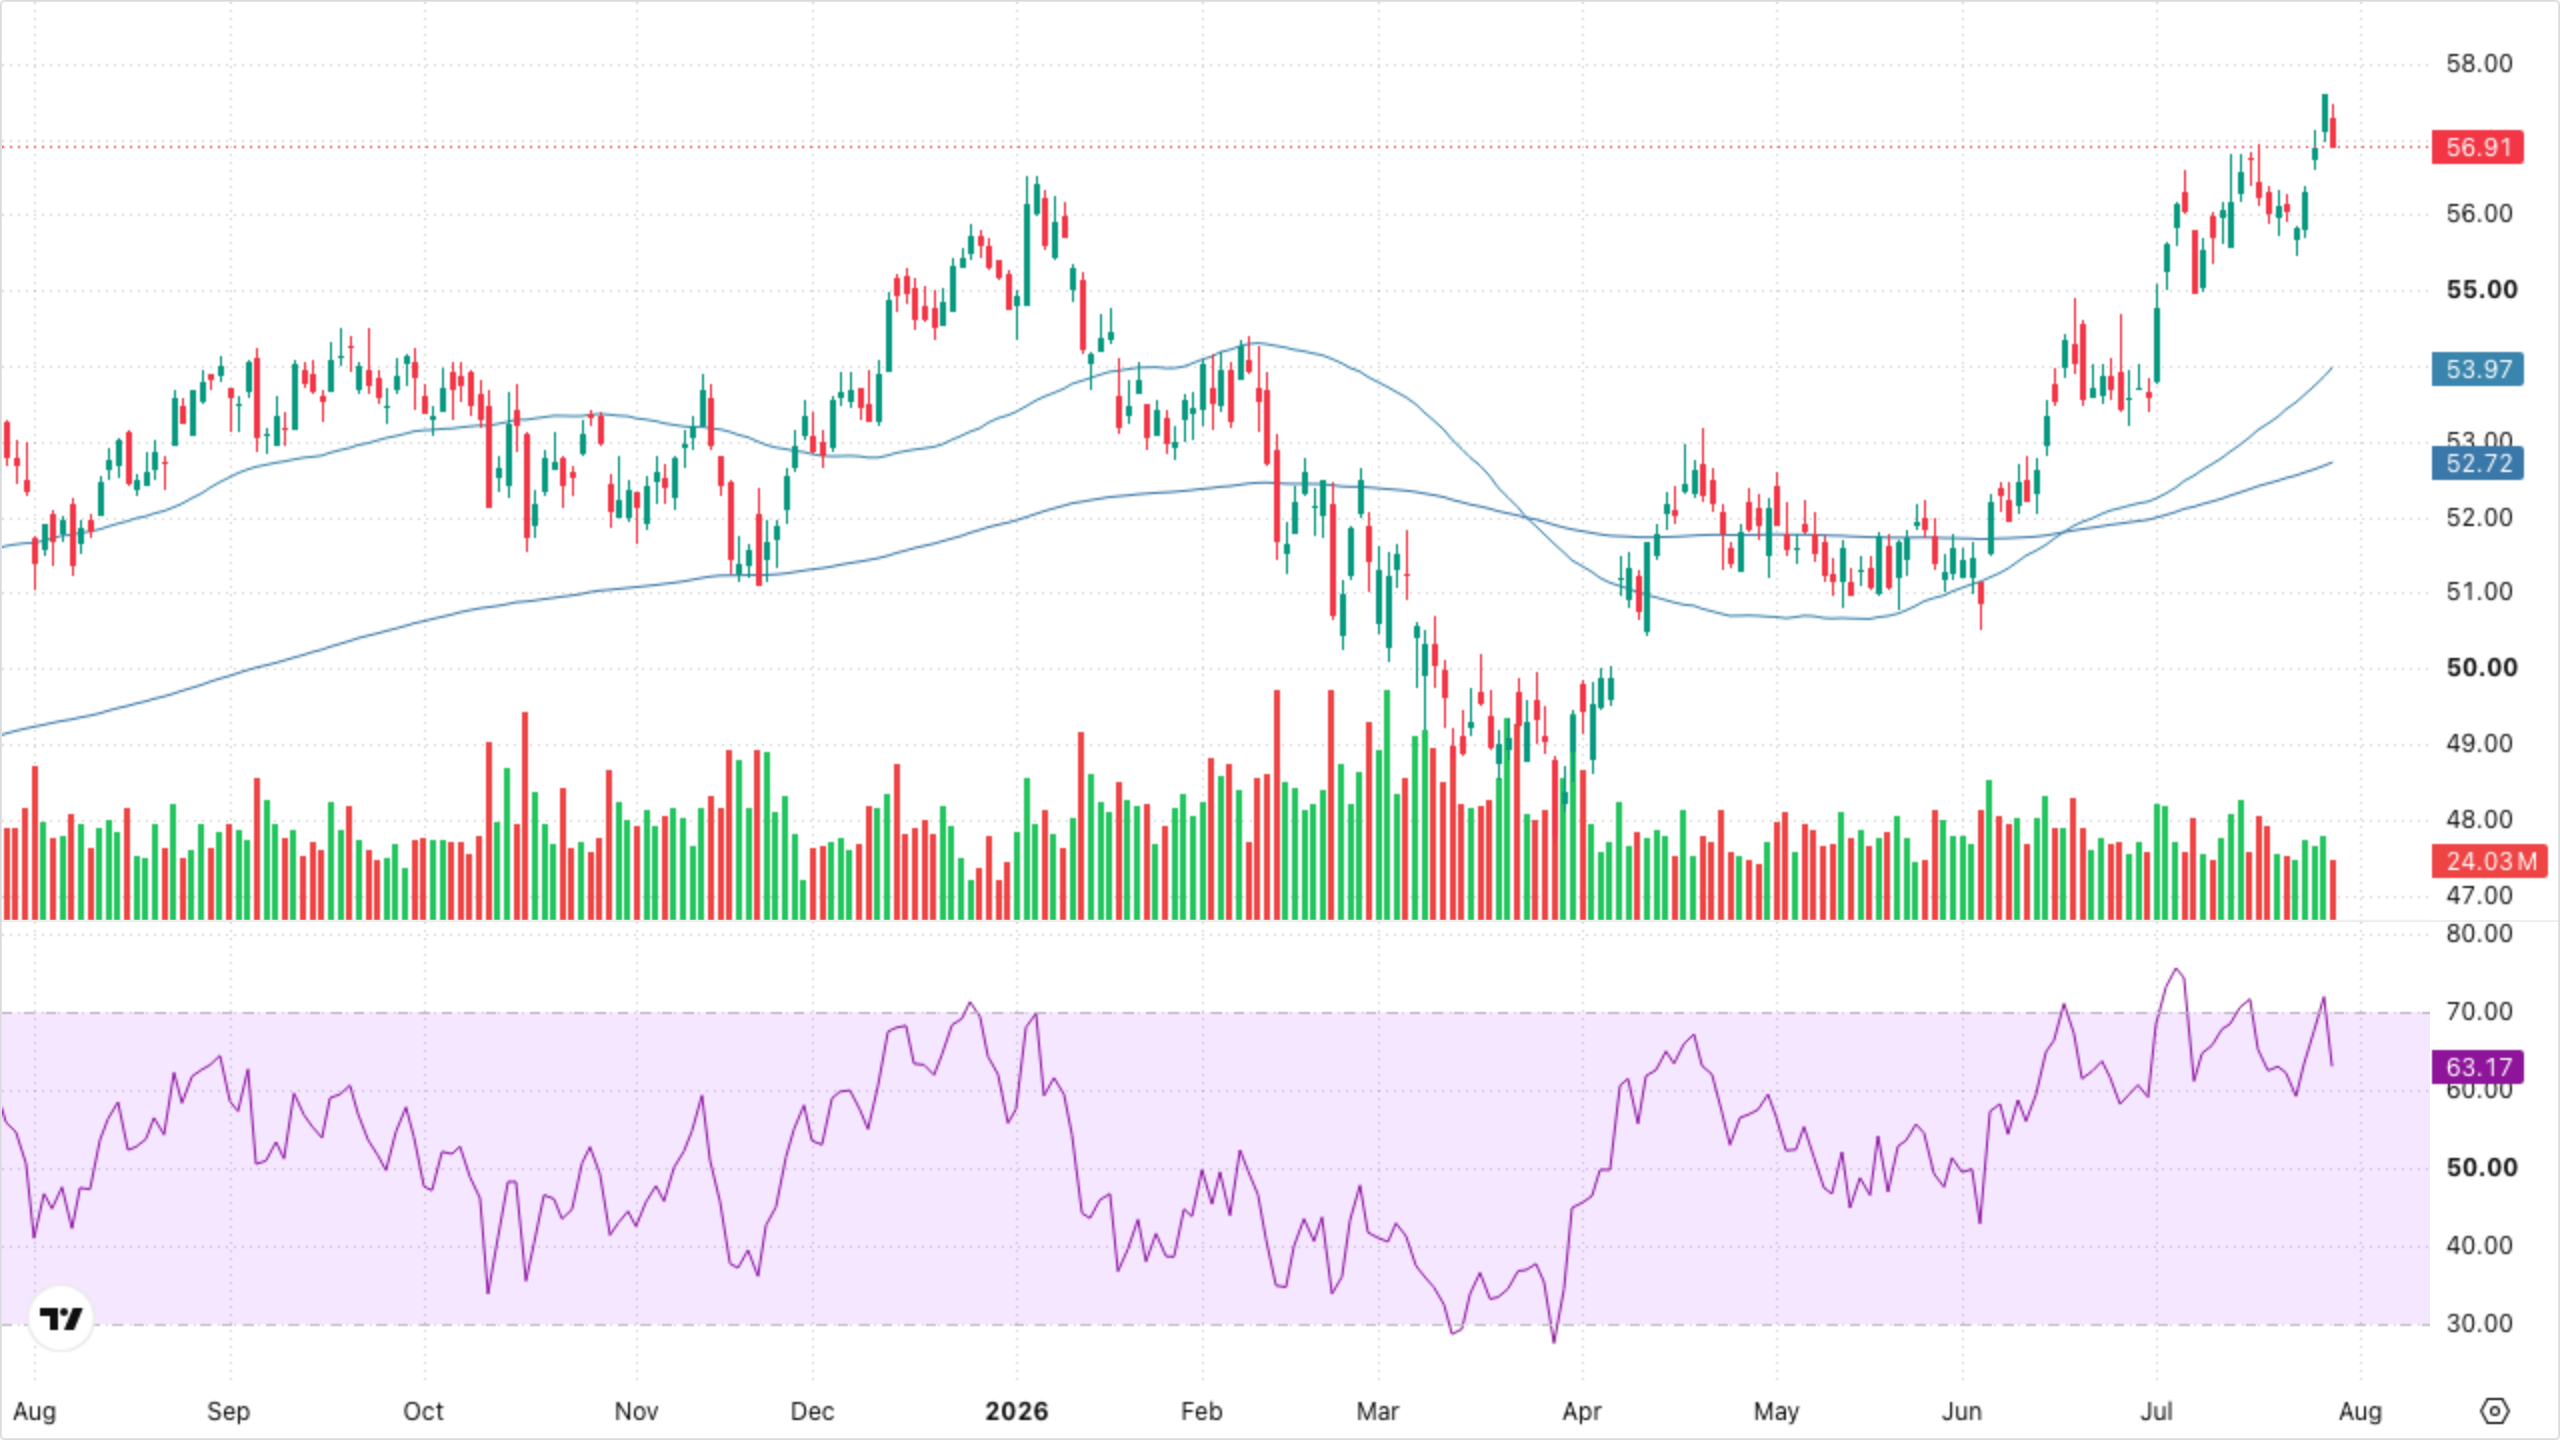Viewport: 2560px width, 1440px height.
Task: Select the red 56.91 last price label
Action: click(2478, 147)
